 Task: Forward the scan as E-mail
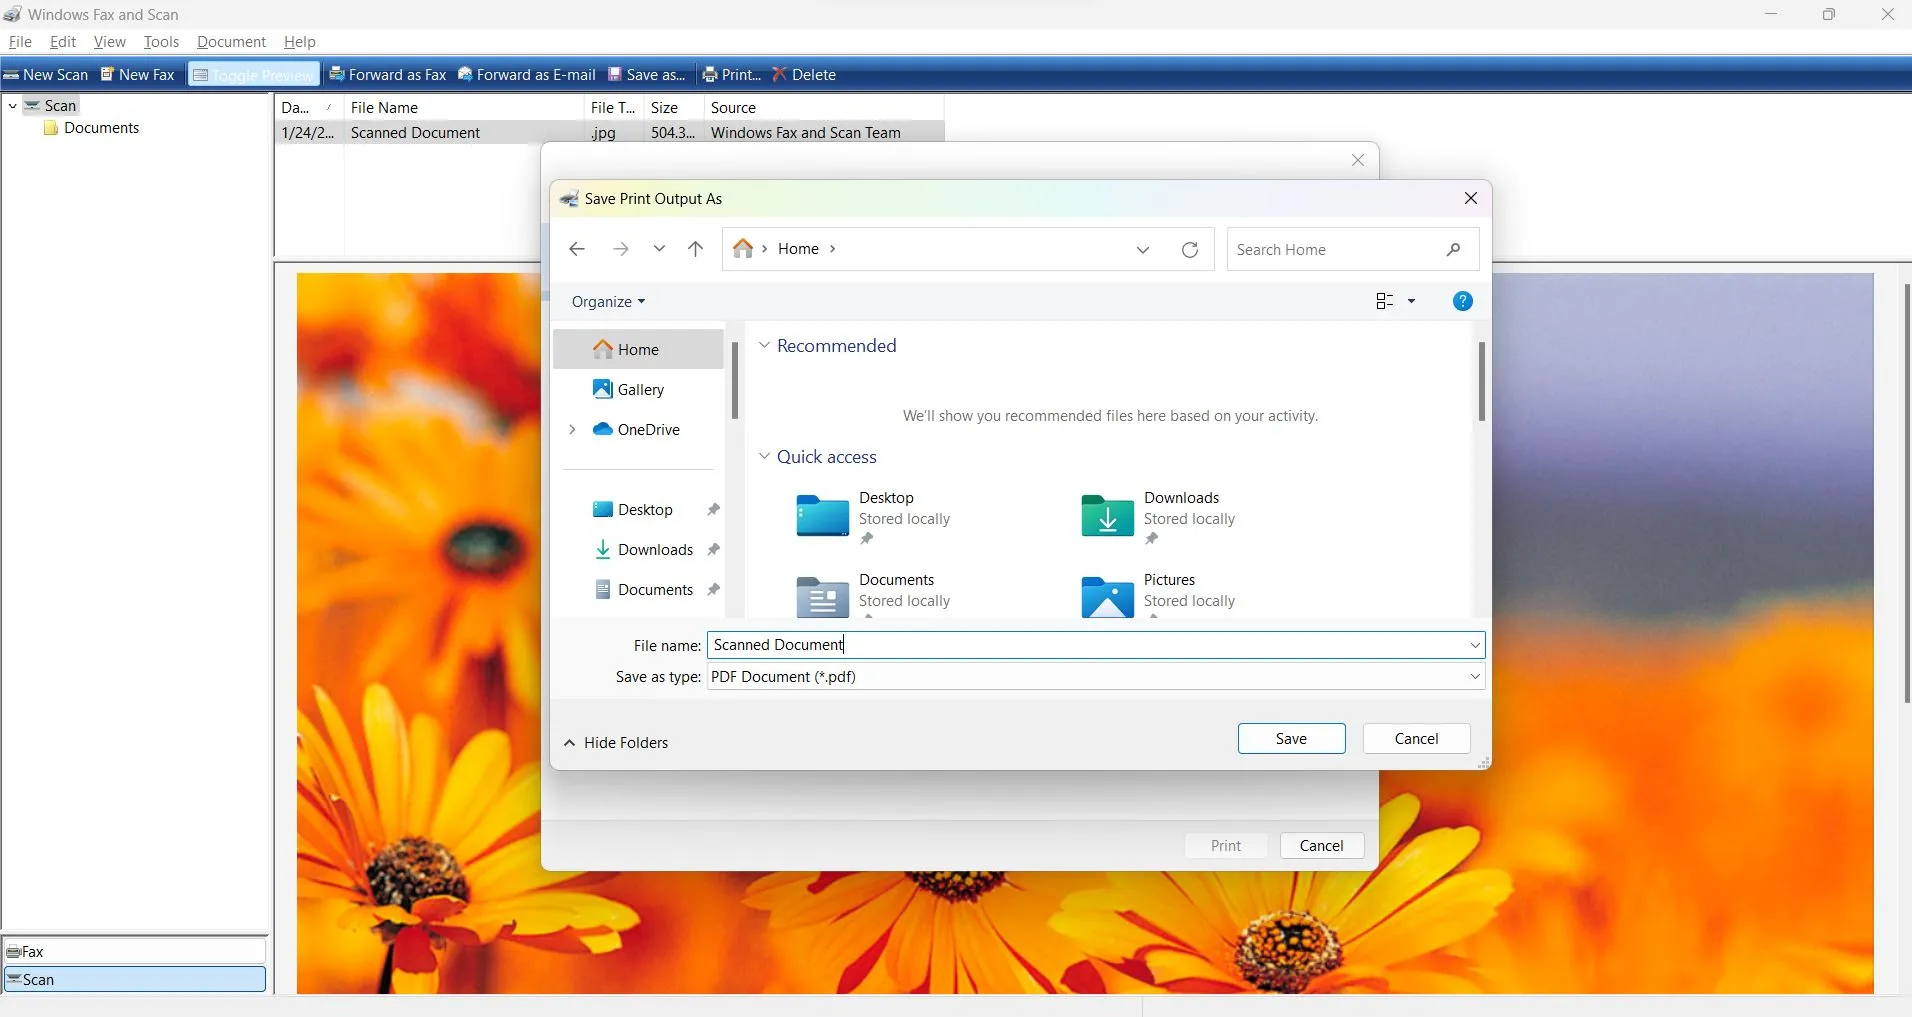tap(526, 74)
